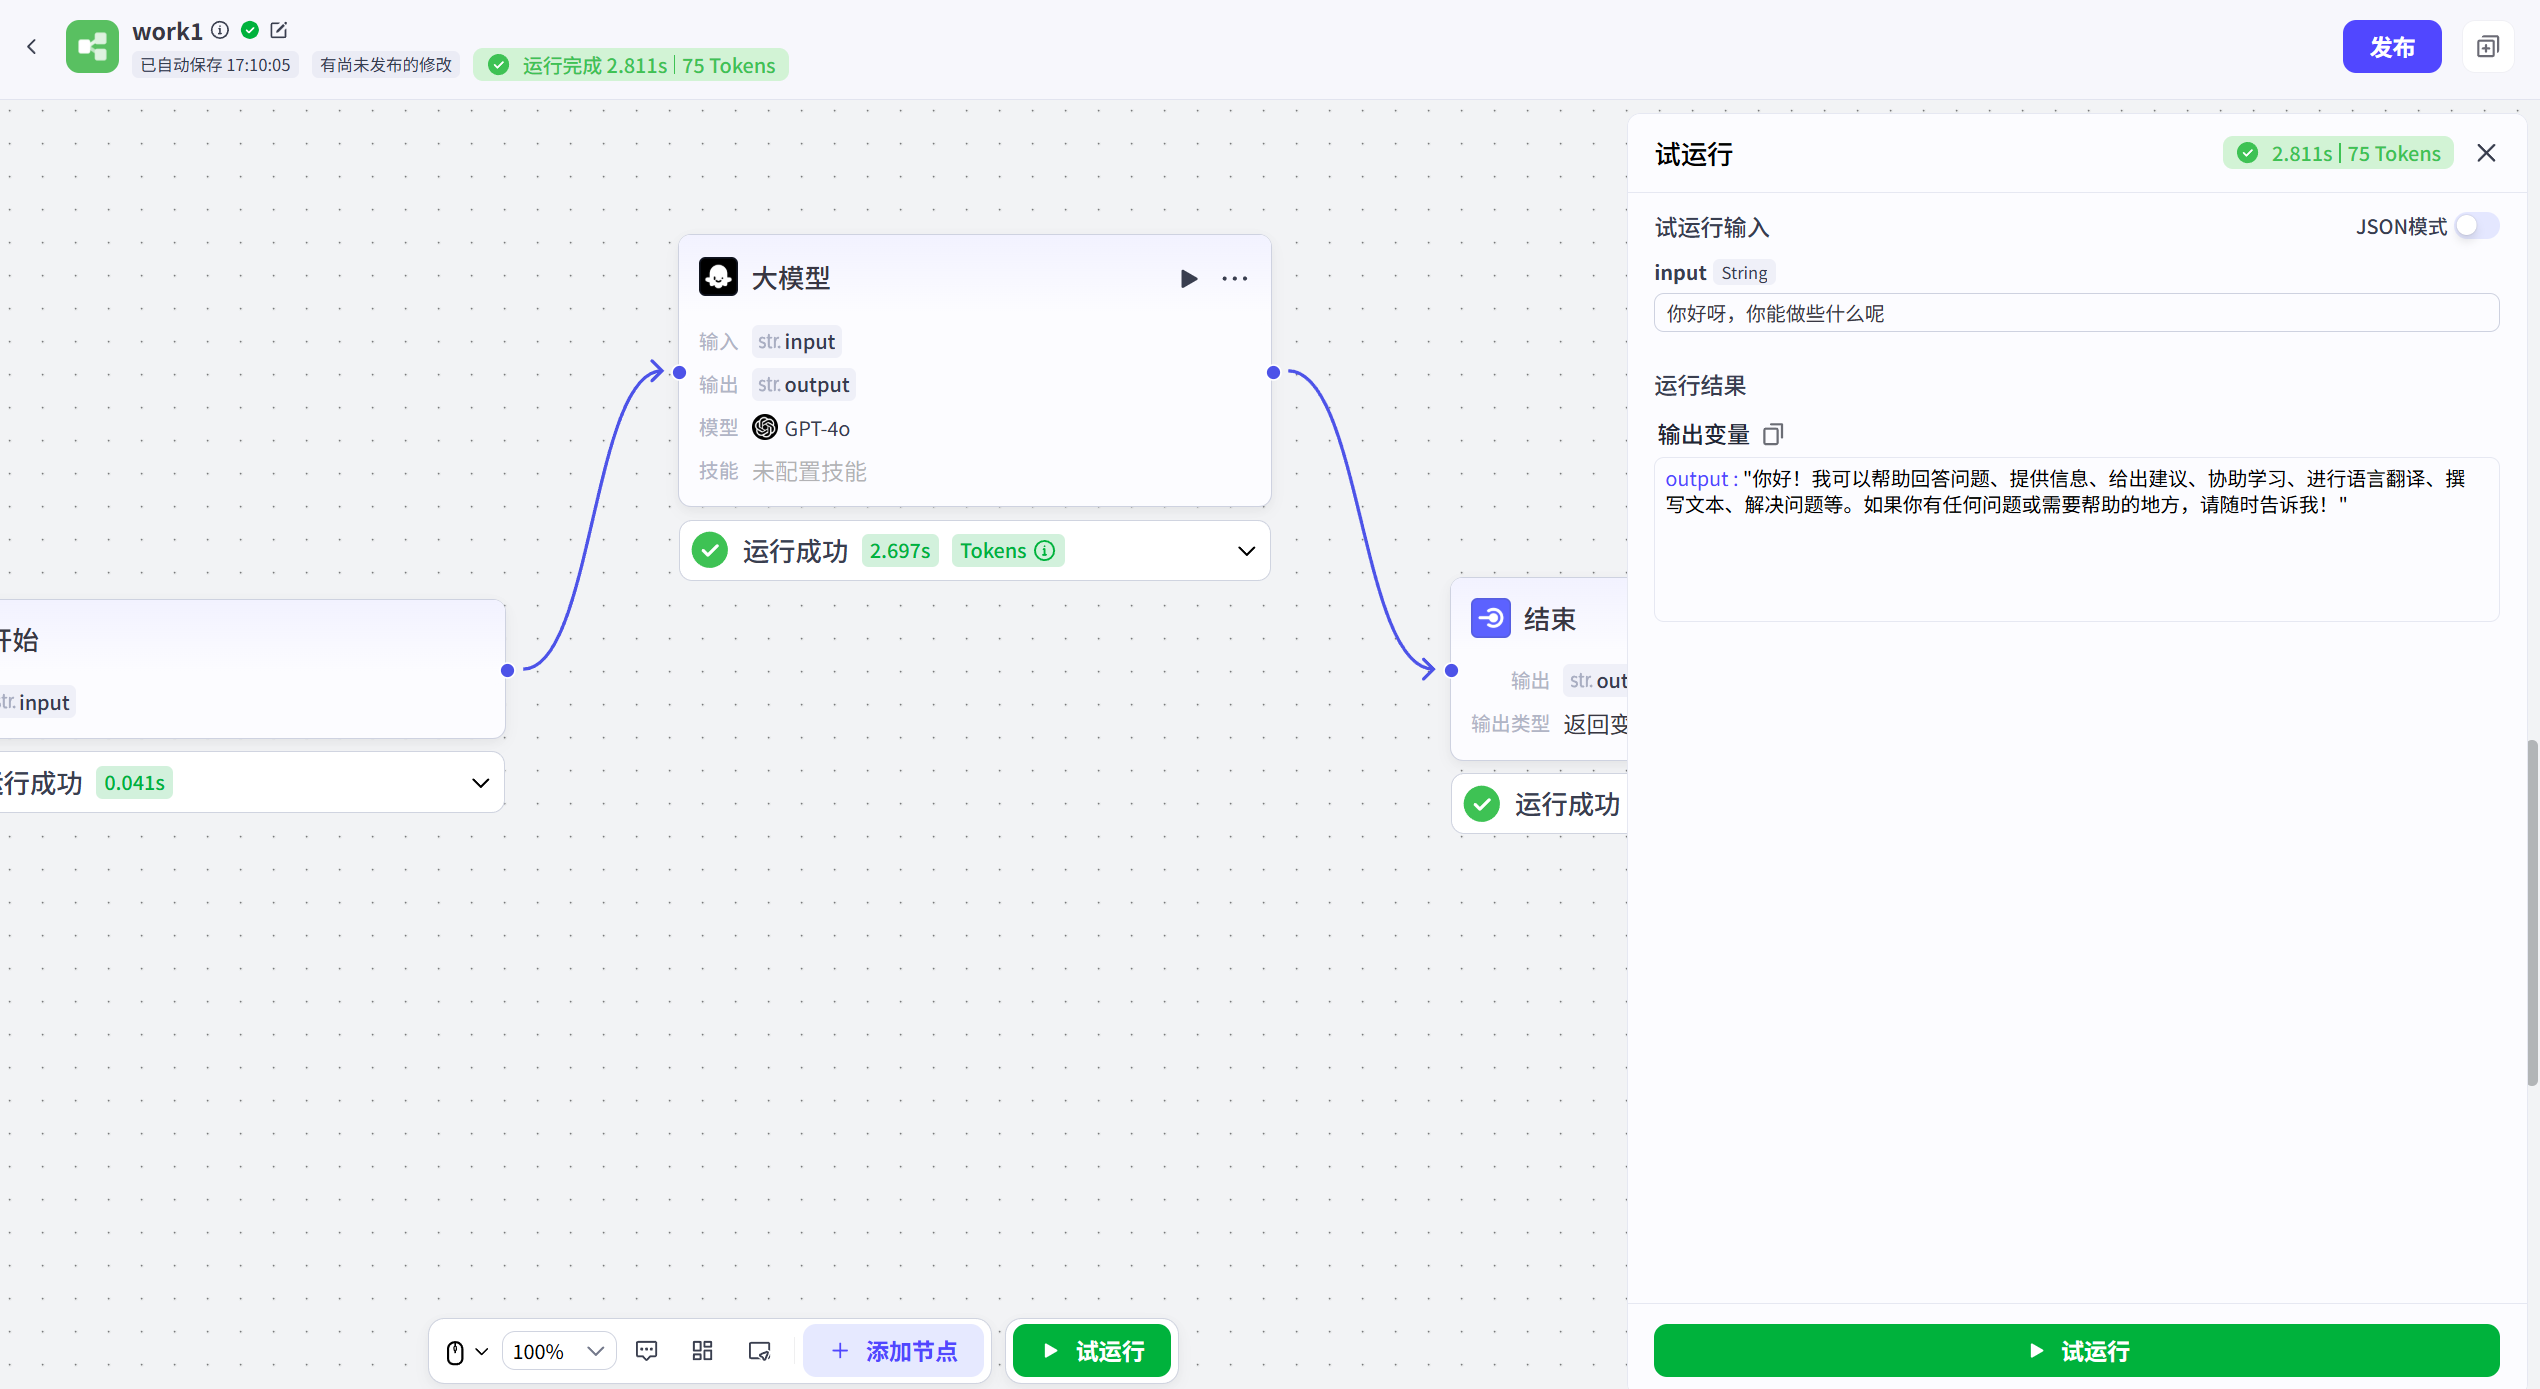Click the 添加节点 add node button
The height and width of the screenshot is (1389, 2540).
pyautogui.click(x=894, y=1351)
